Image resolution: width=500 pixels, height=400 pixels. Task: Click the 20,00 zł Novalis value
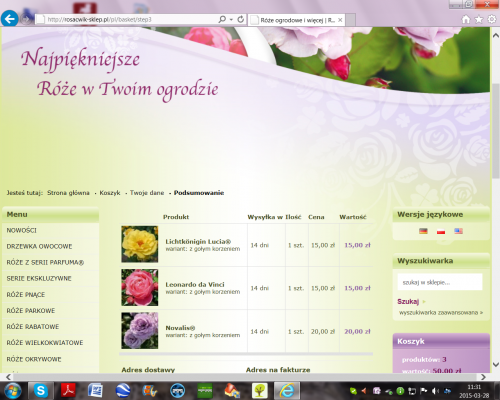point(357,332)
